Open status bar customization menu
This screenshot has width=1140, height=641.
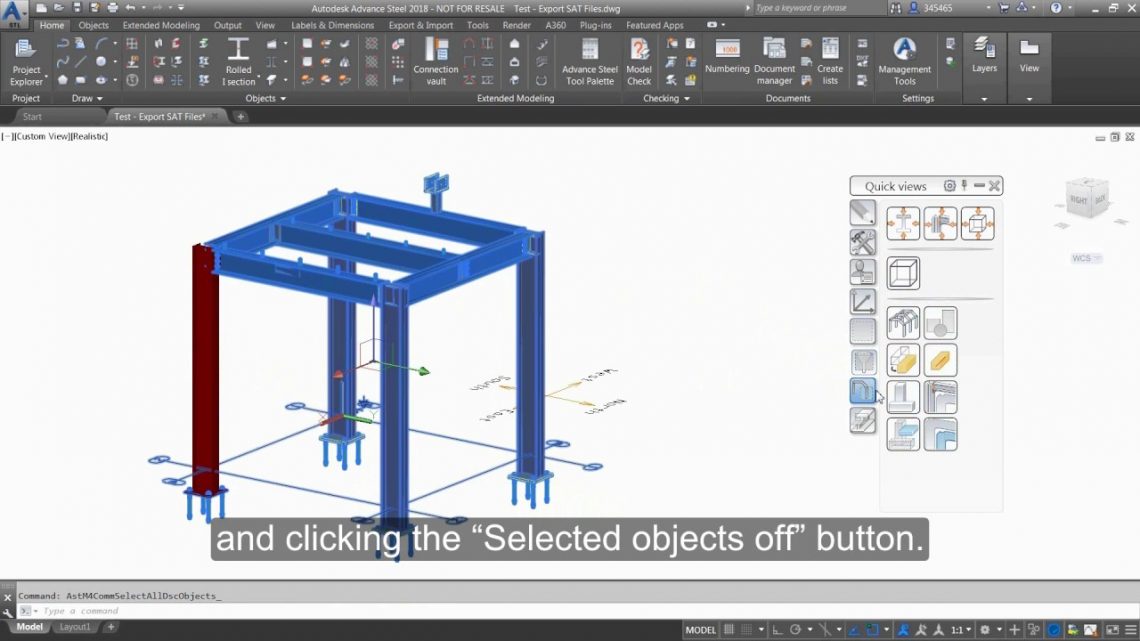click(x=1131, y=629)
